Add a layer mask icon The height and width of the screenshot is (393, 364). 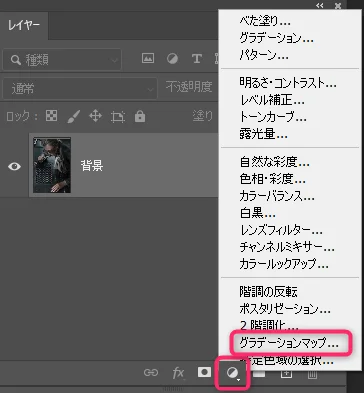(204, 372)
